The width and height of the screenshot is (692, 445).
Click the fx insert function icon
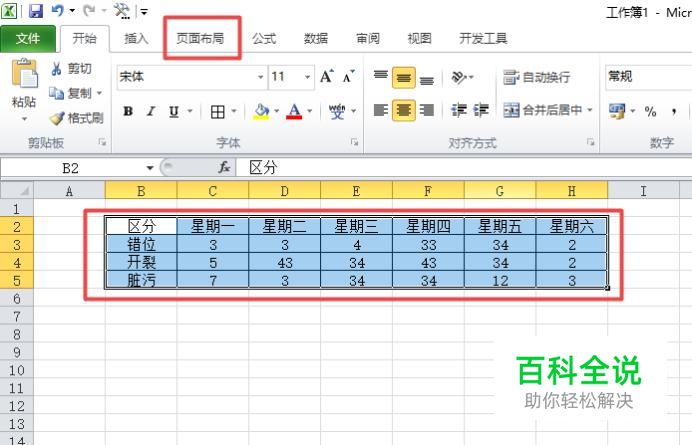tap(225, 168)
